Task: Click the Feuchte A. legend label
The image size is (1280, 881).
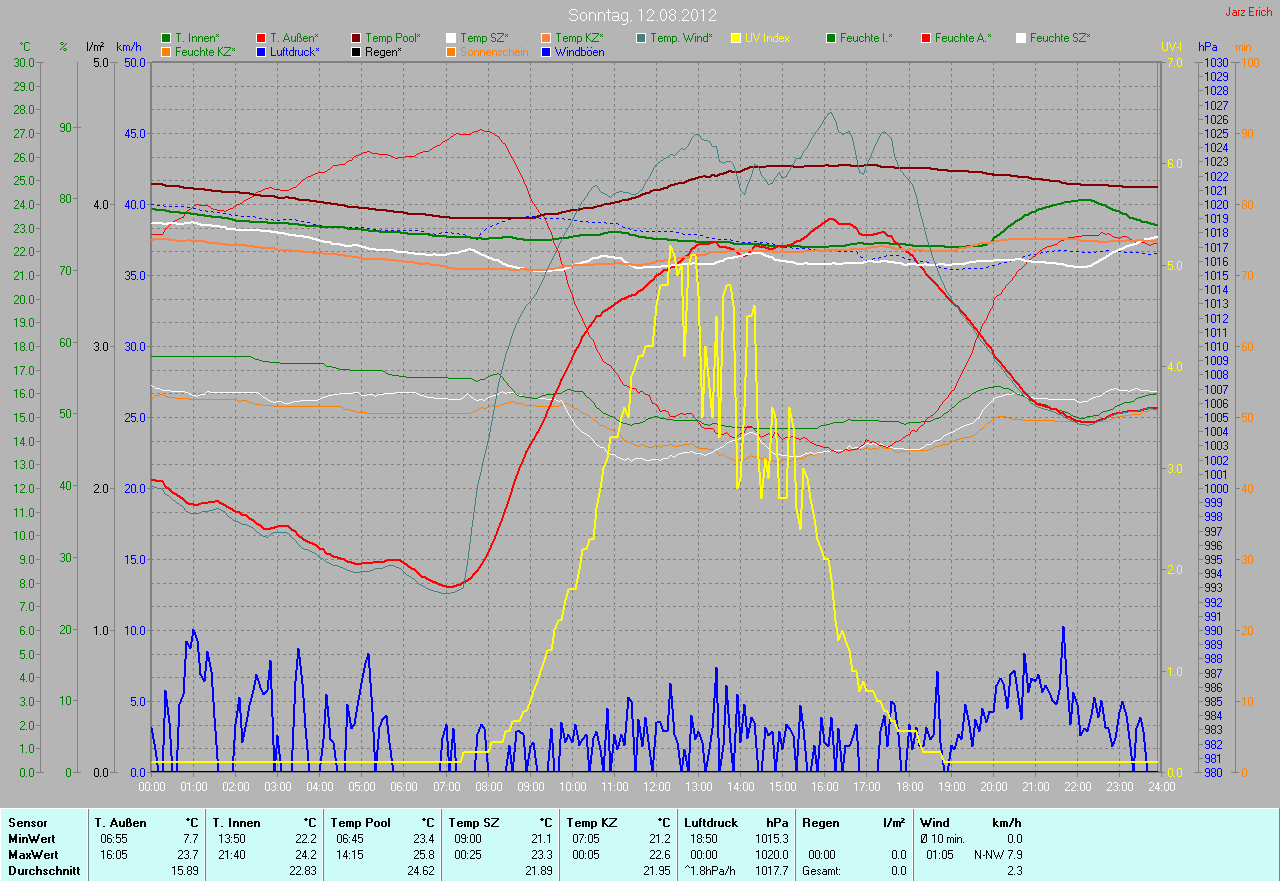Action: 963,38
